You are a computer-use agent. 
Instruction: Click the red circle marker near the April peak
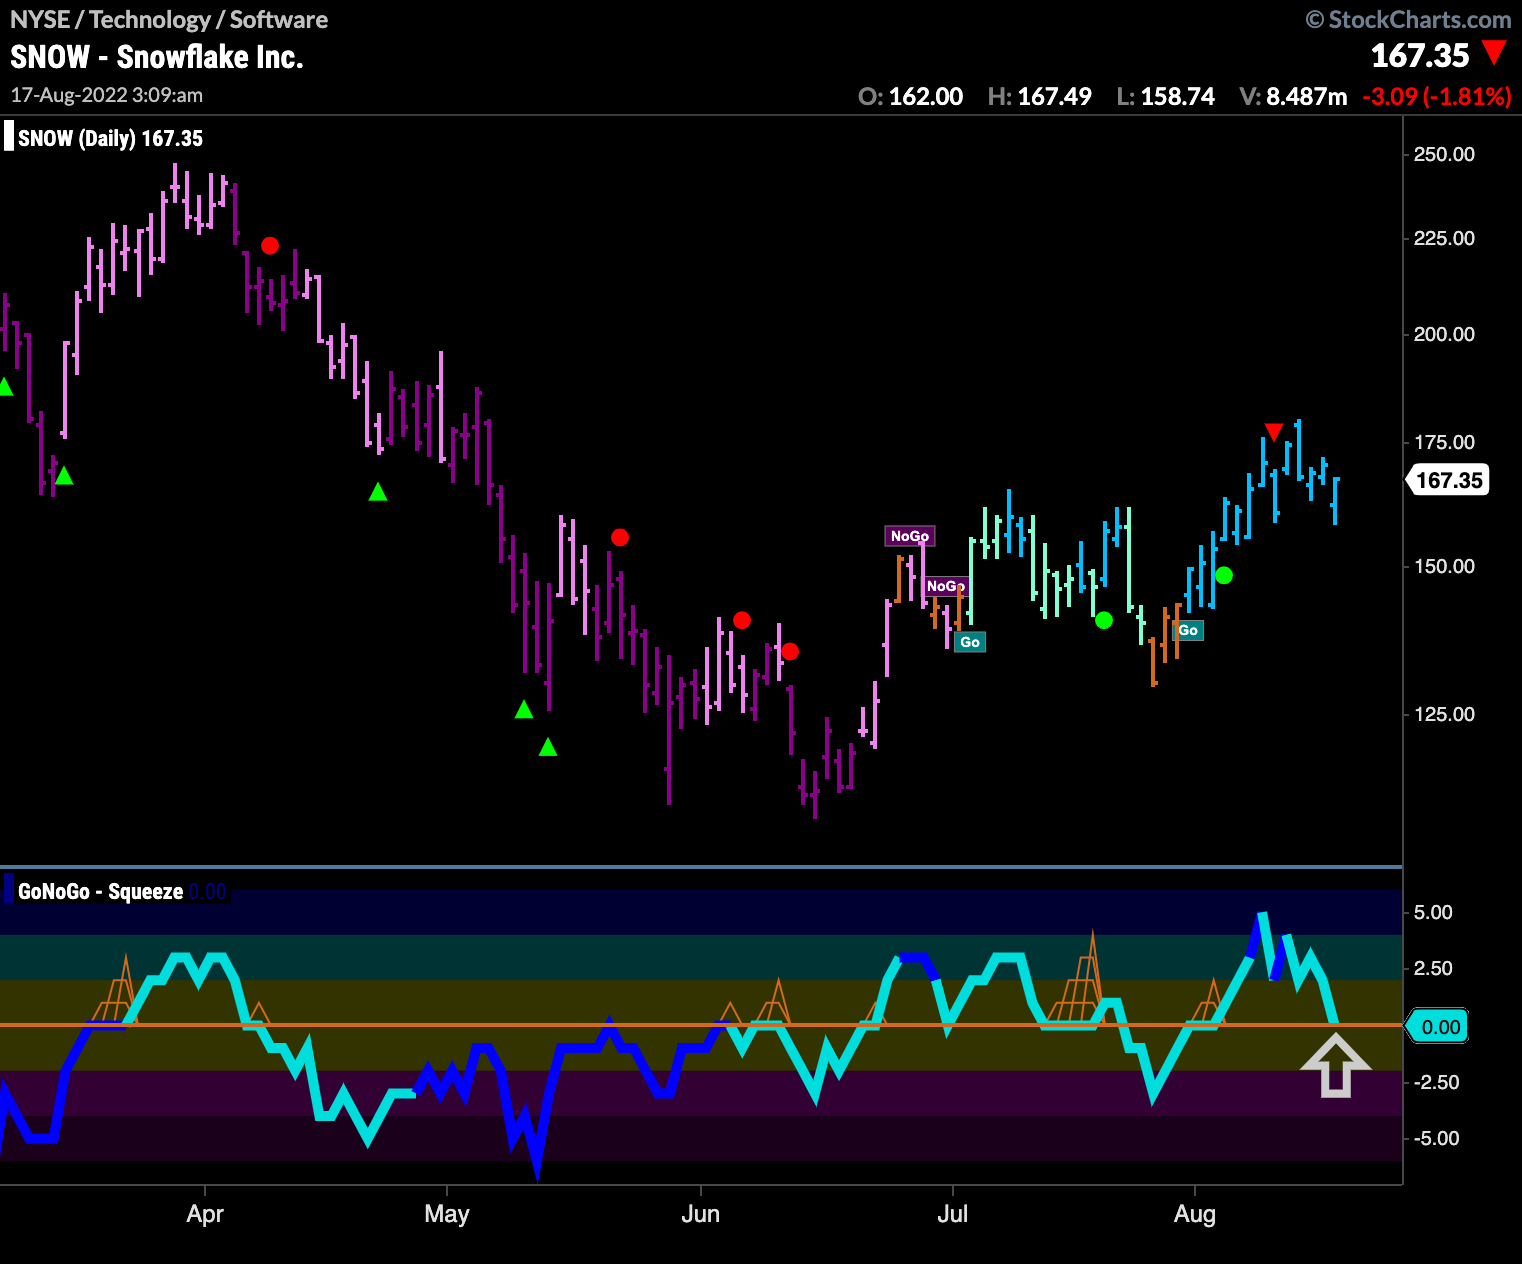(x=270, y=246)
